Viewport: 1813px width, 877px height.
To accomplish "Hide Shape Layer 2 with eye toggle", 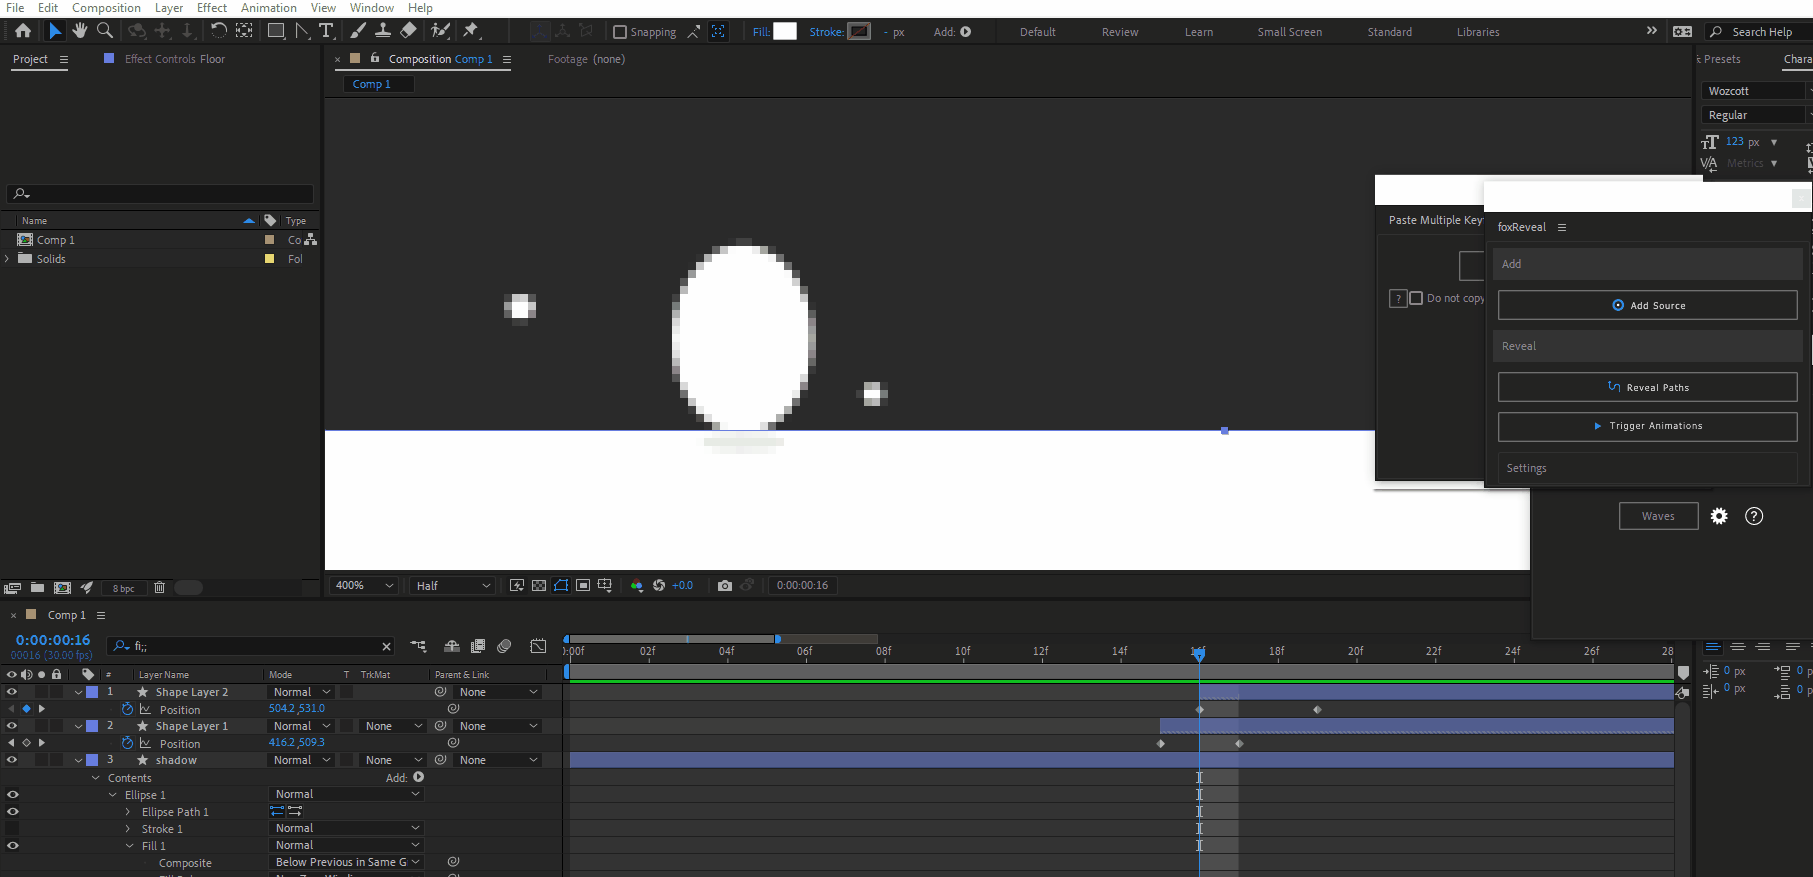I will pyautogui.click(x=12, y=692).
